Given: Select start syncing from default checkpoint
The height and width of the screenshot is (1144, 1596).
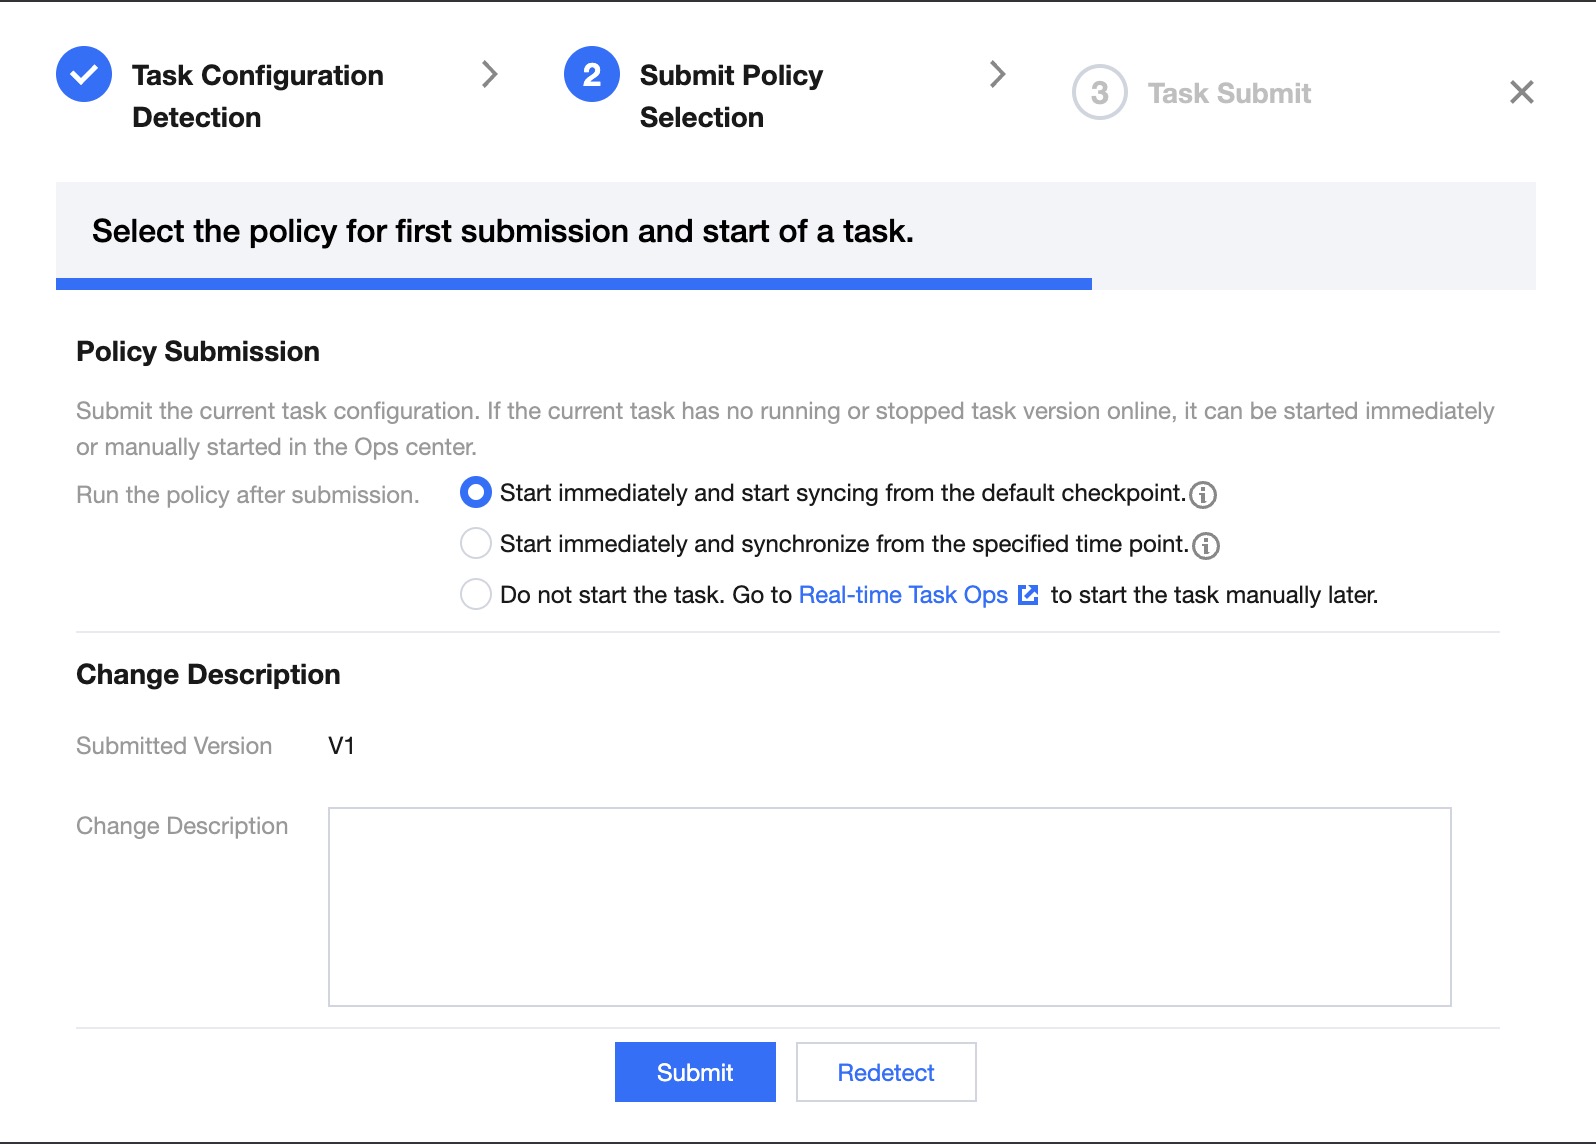Looking at the screenshot, I should tap(476, 493).
